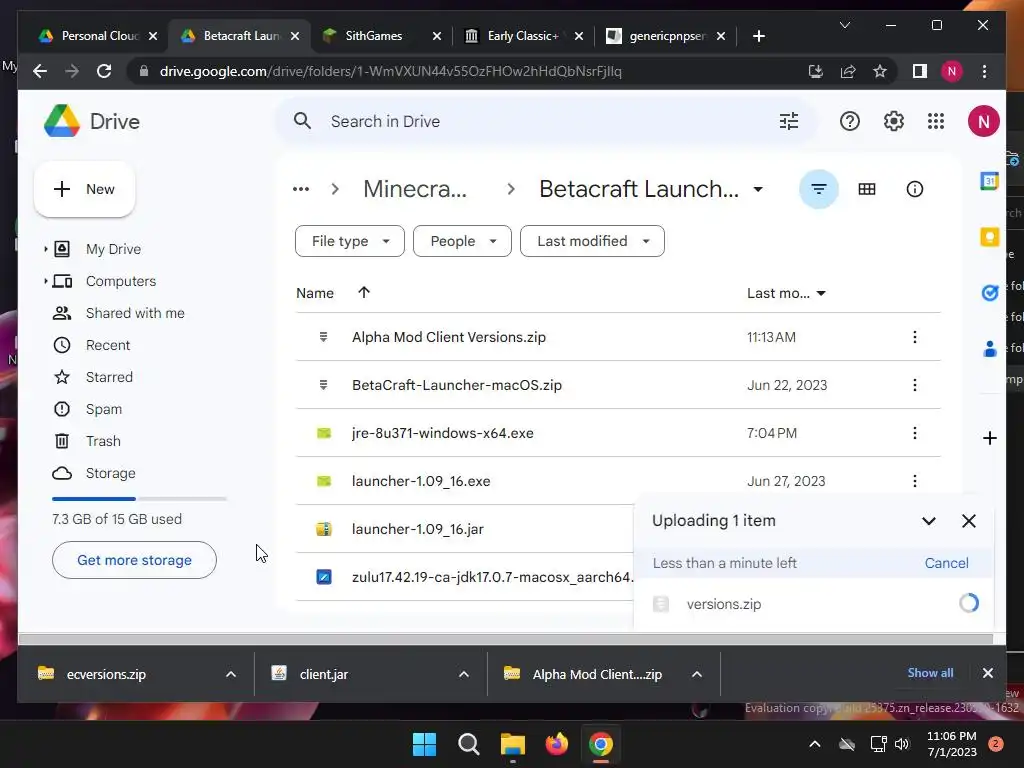Open Drive settings gear

tap(893, 121)
